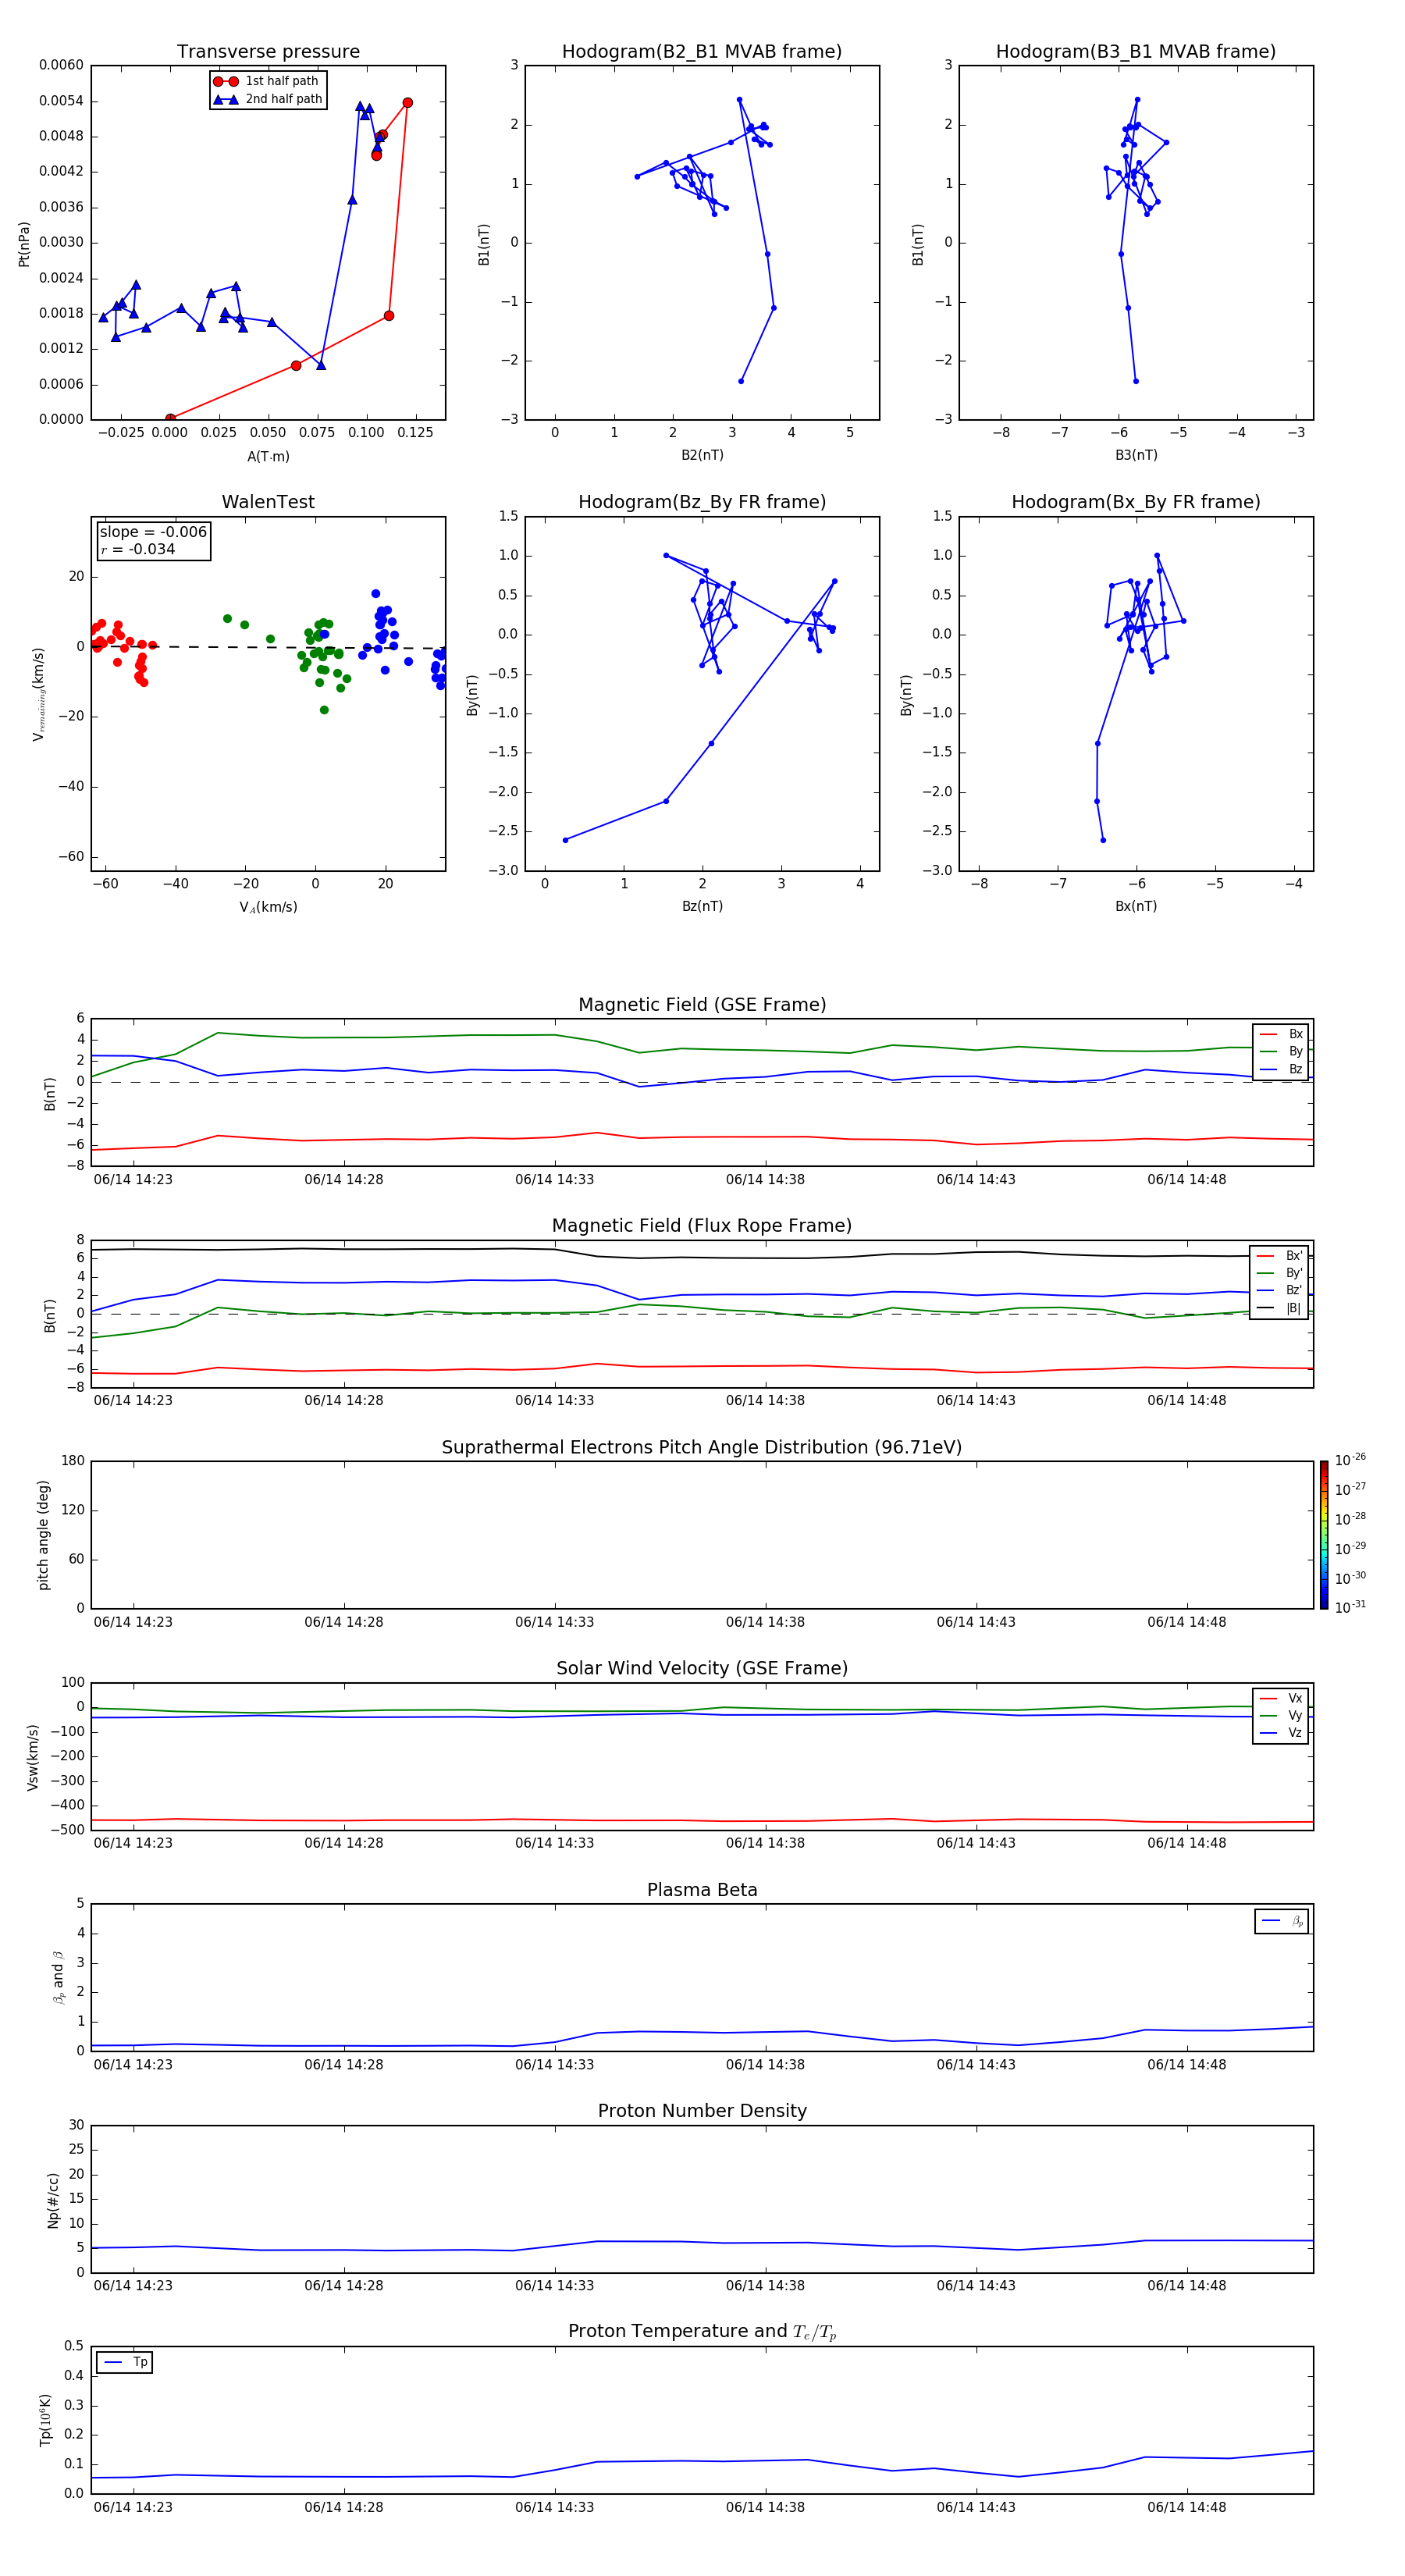This screenshot has height=2576, width=1405.
Task: Click the 'r = -0.034' annotation
Action: [x=137, y=549]
